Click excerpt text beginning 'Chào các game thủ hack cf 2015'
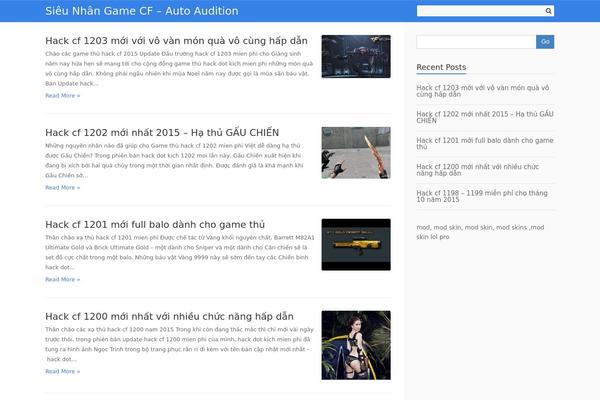Screen dimensions: 600x400 click(179, 69)
